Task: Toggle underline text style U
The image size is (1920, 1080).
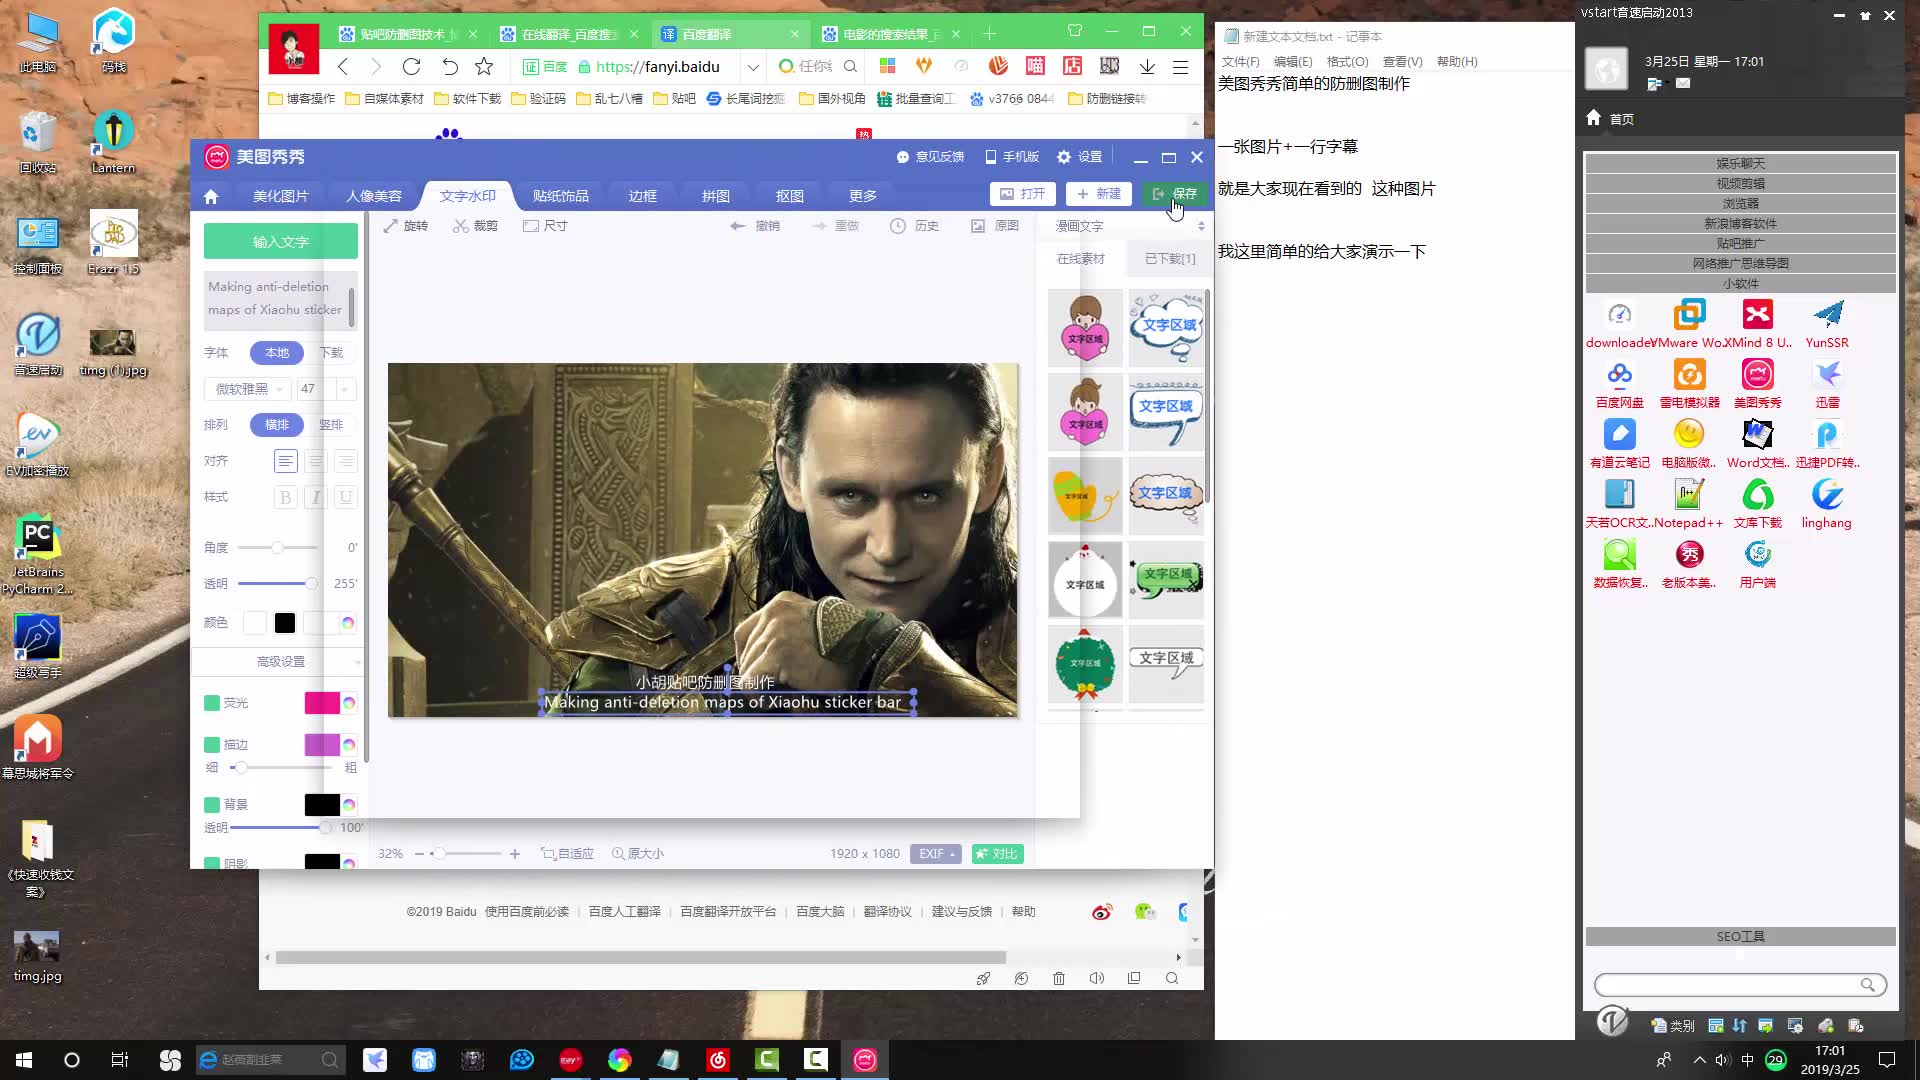Action: tap(346, 497)
